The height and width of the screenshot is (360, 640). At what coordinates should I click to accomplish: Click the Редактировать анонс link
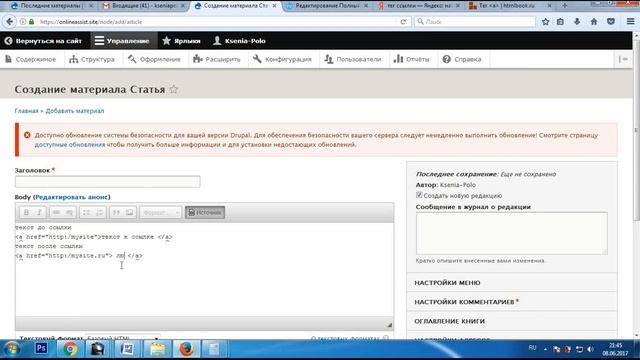tap(72, 197)
